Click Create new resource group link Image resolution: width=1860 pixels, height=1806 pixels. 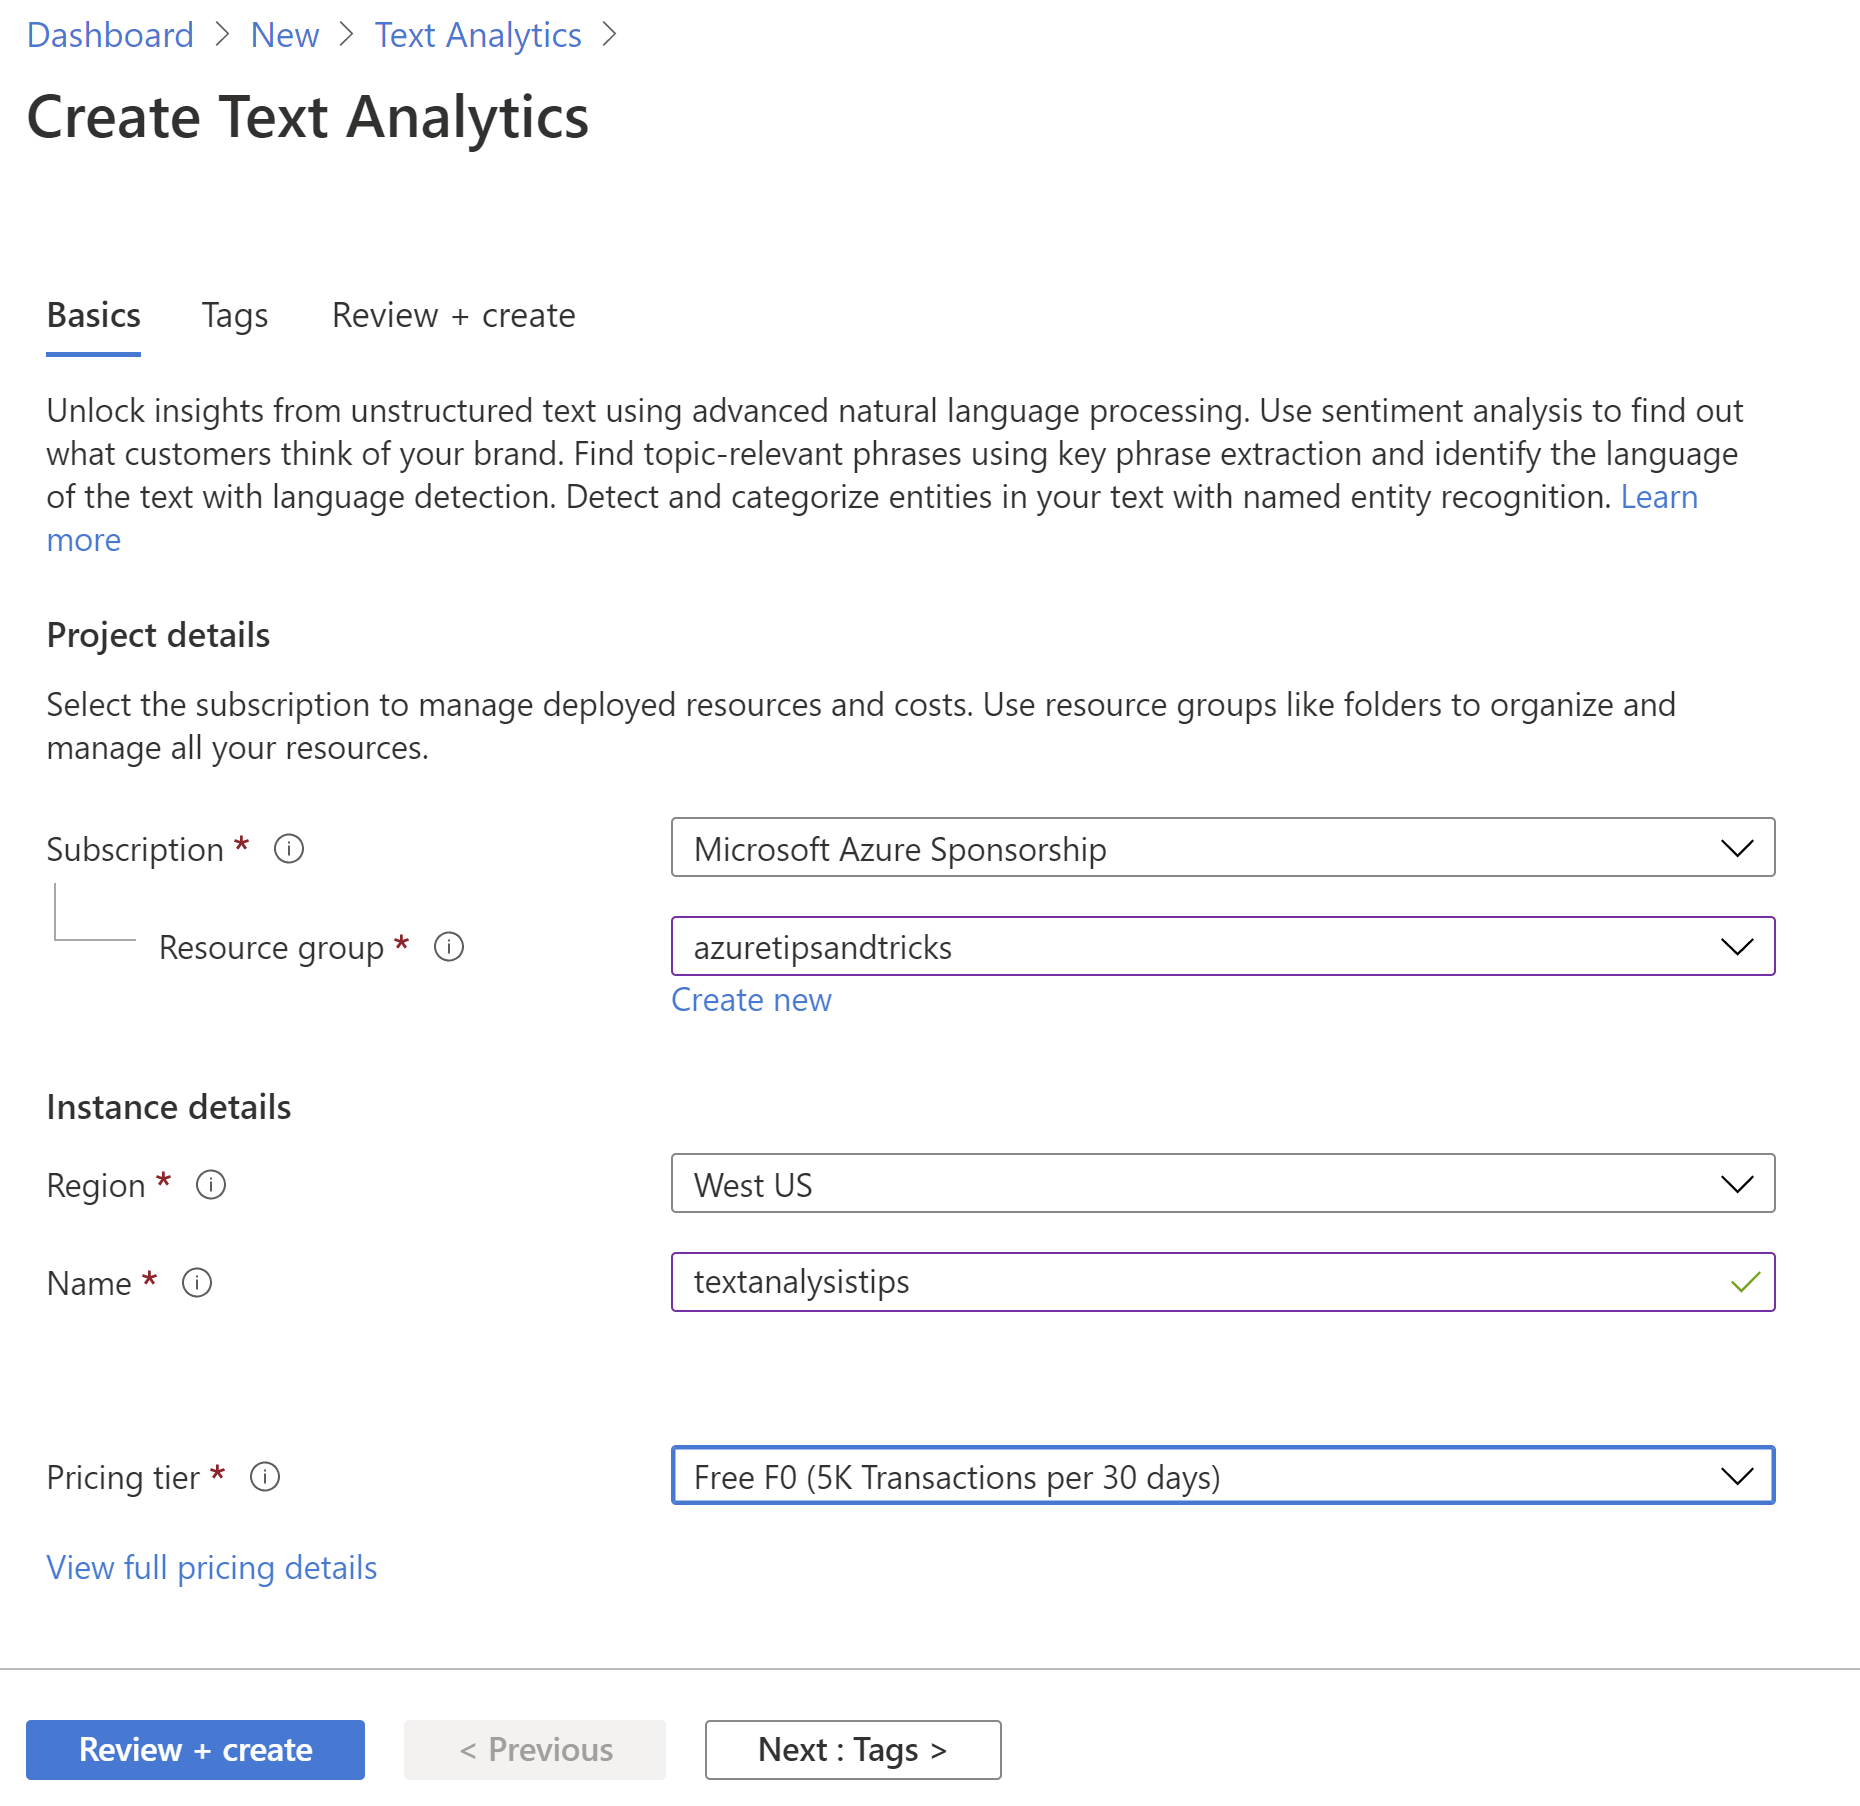751,1000
